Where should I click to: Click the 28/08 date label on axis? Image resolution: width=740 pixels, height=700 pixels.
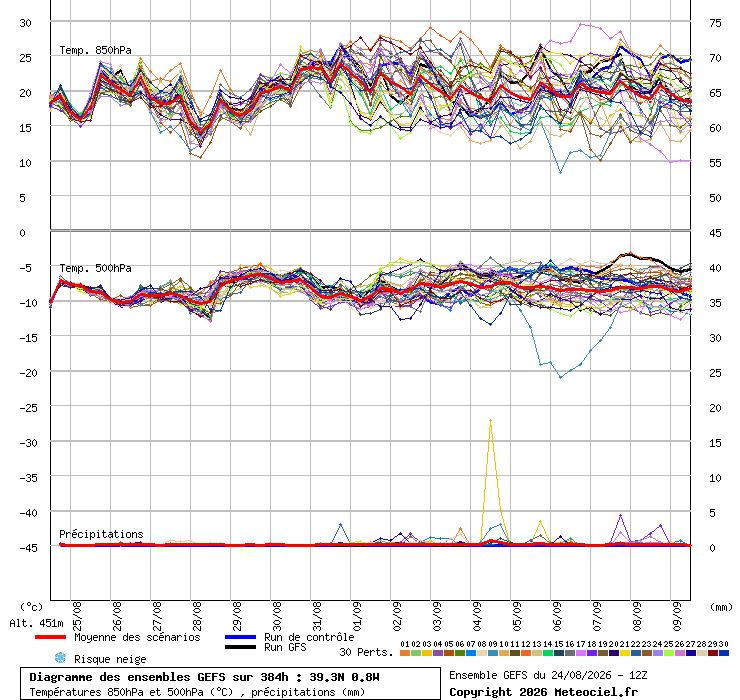click(197, 616)
